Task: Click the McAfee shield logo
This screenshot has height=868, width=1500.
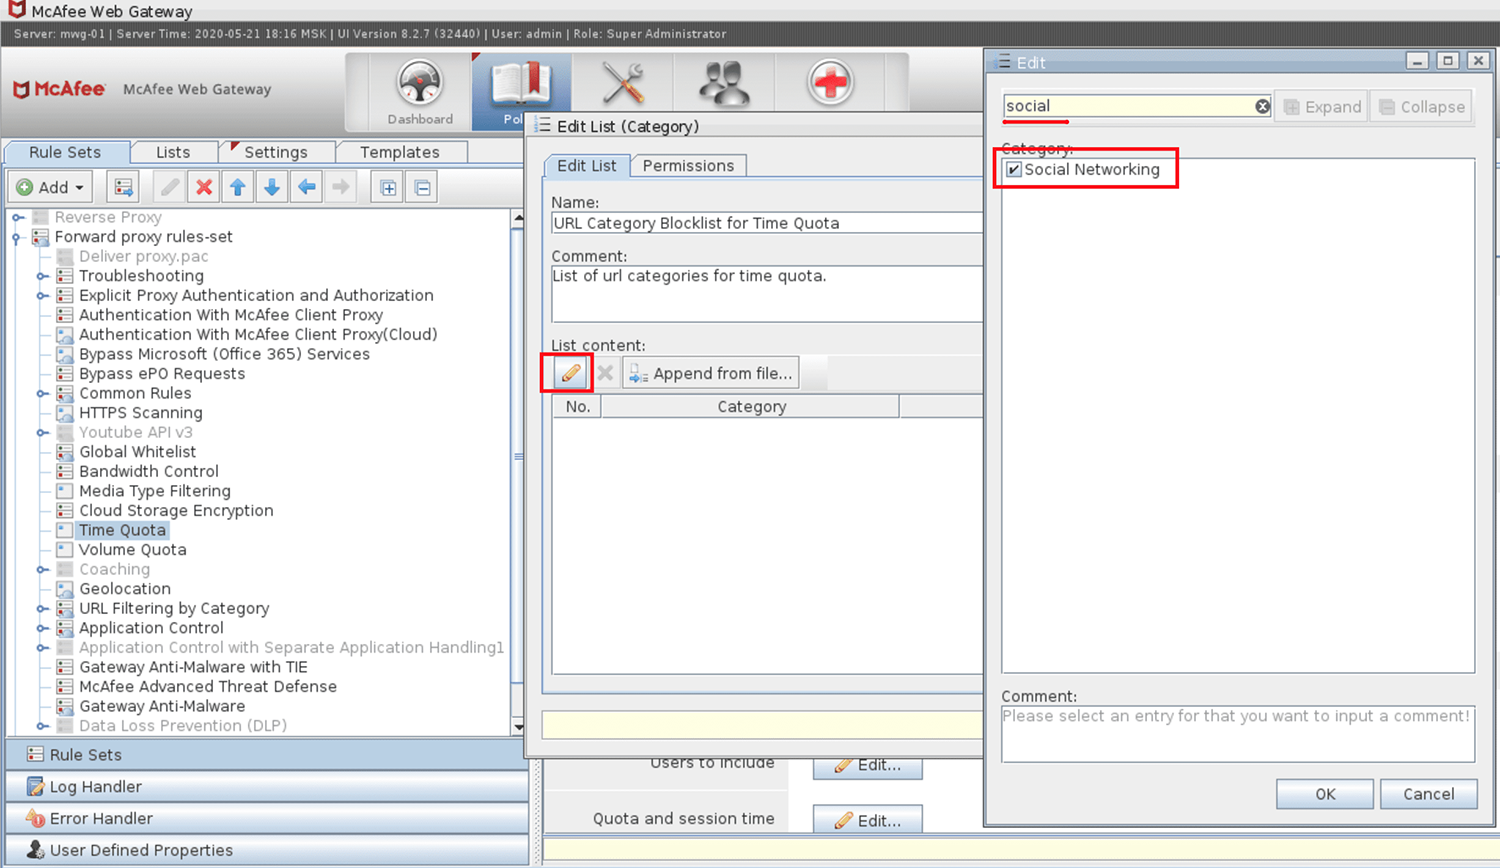Action: click(21, 89)
